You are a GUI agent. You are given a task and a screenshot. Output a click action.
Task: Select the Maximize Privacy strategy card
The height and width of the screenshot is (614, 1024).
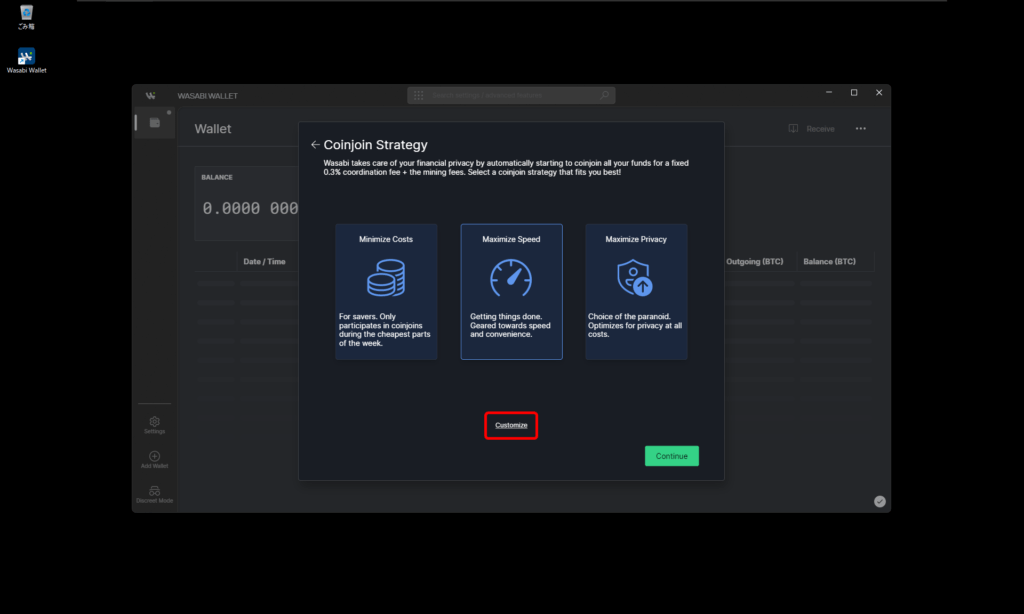pyautogui.click(x=636, y=291)
